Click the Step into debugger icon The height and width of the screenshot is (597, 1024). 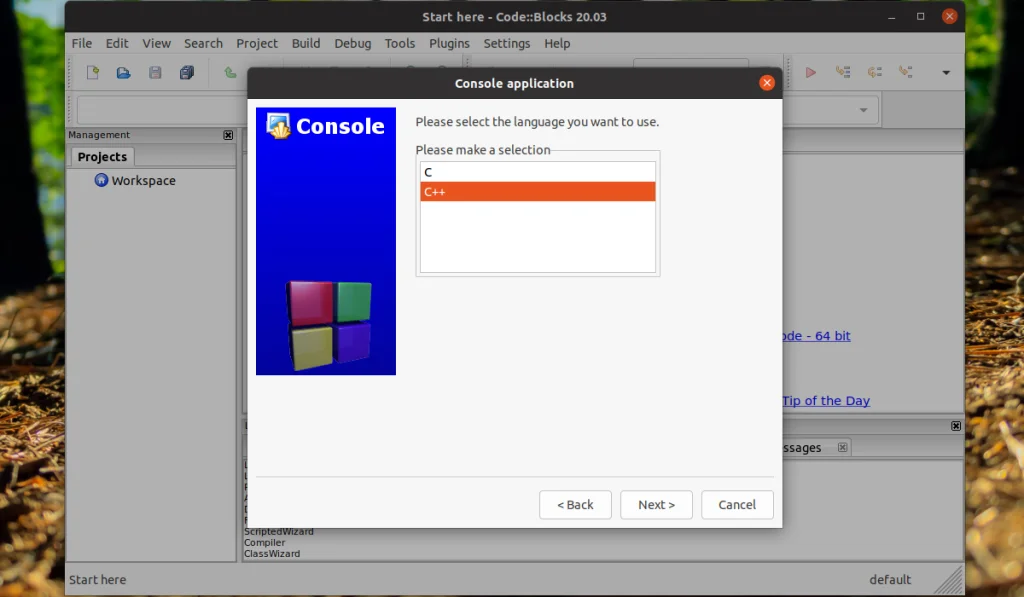(x=876, y=72)
